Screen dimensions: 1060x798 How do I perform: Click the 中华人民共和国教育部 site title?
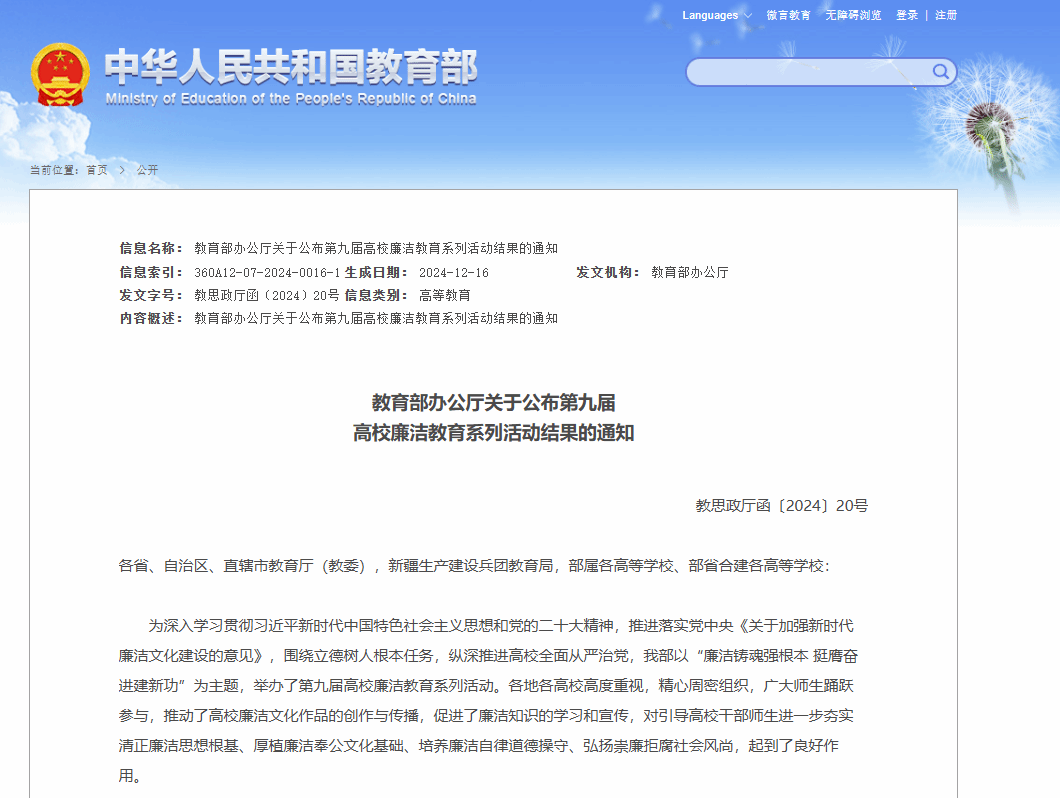tap(291, 67)
